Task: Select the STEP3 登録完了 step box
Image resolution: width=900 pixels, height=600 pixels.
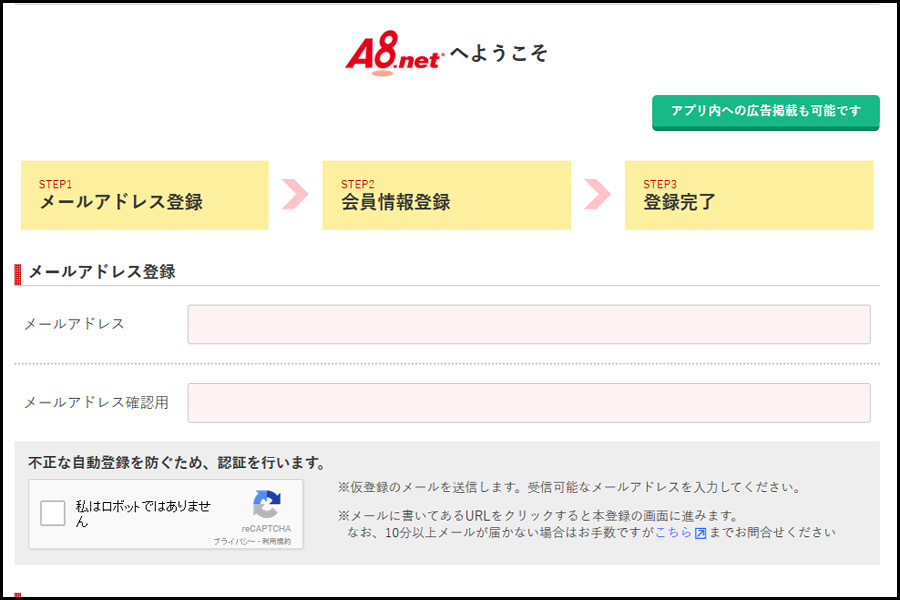Action: (x=749, y=195)
